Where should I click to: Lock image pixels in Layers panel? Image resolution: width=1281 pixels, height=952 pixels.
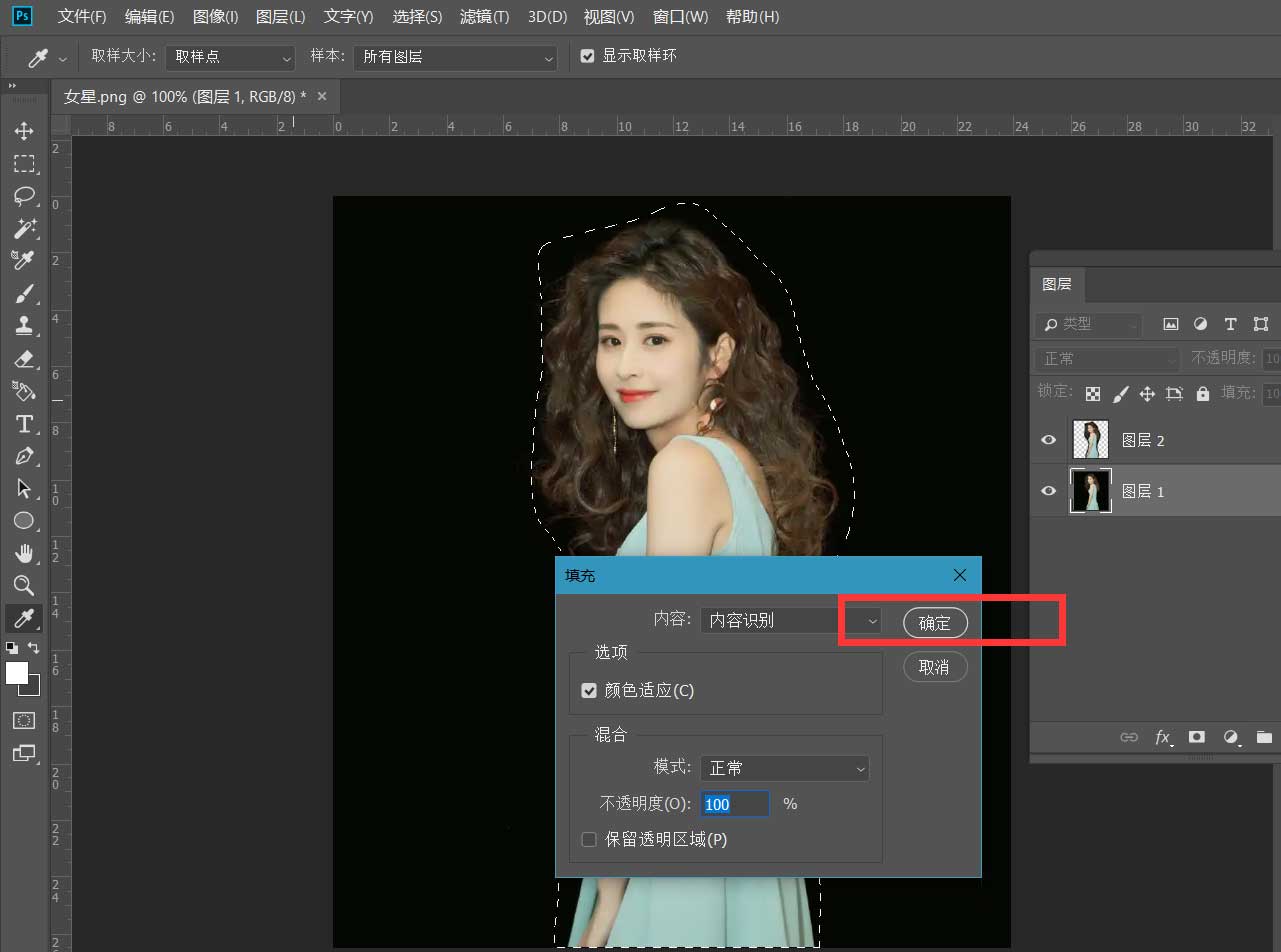(1121, 393)
